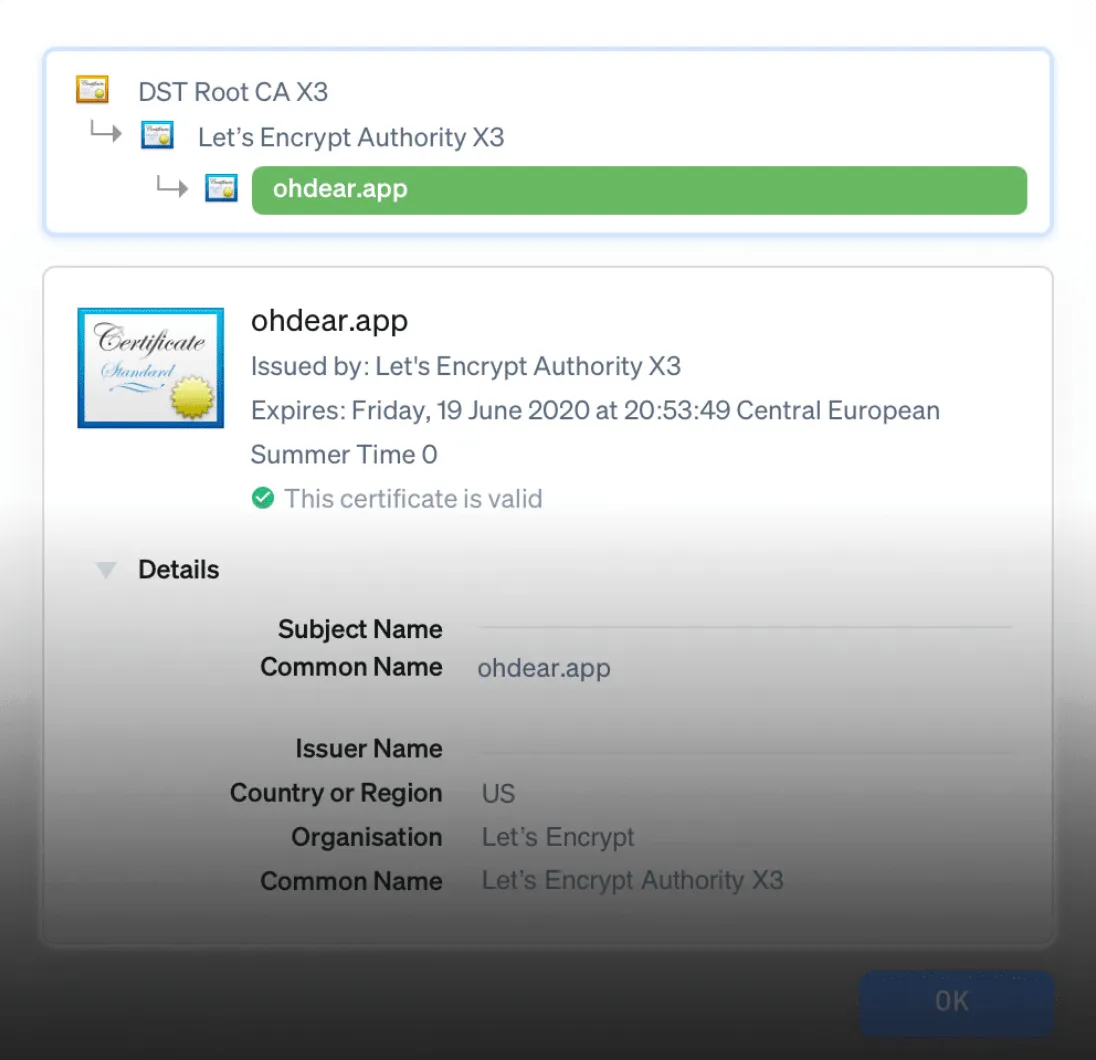
Task: Select the green highlighted ohdear.app row
Action: tap(638, 190)
